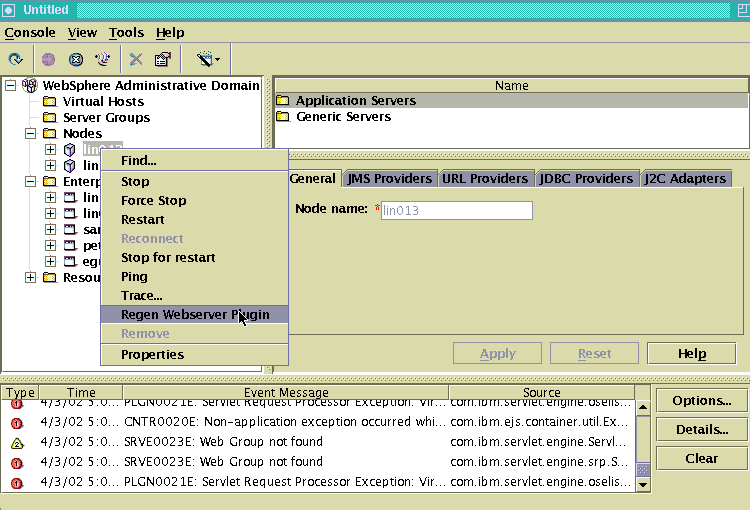
Task: Click the Resources folder icon in tree
Action: pos(49,277)
